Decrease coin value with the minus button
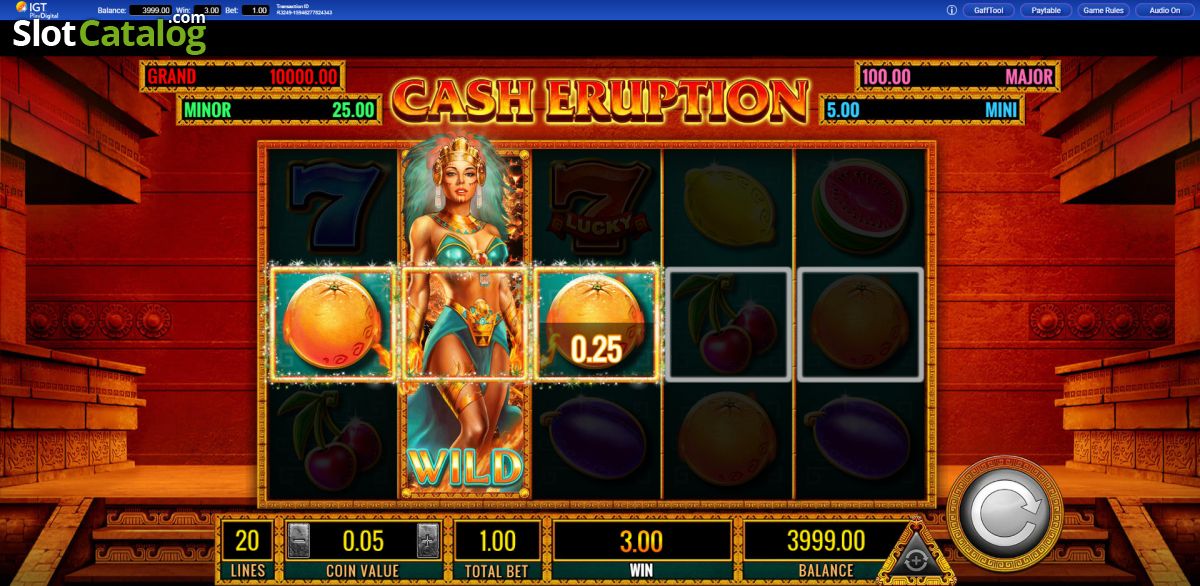This screenshot has width=1200, height=586. (x=299, y=541)
